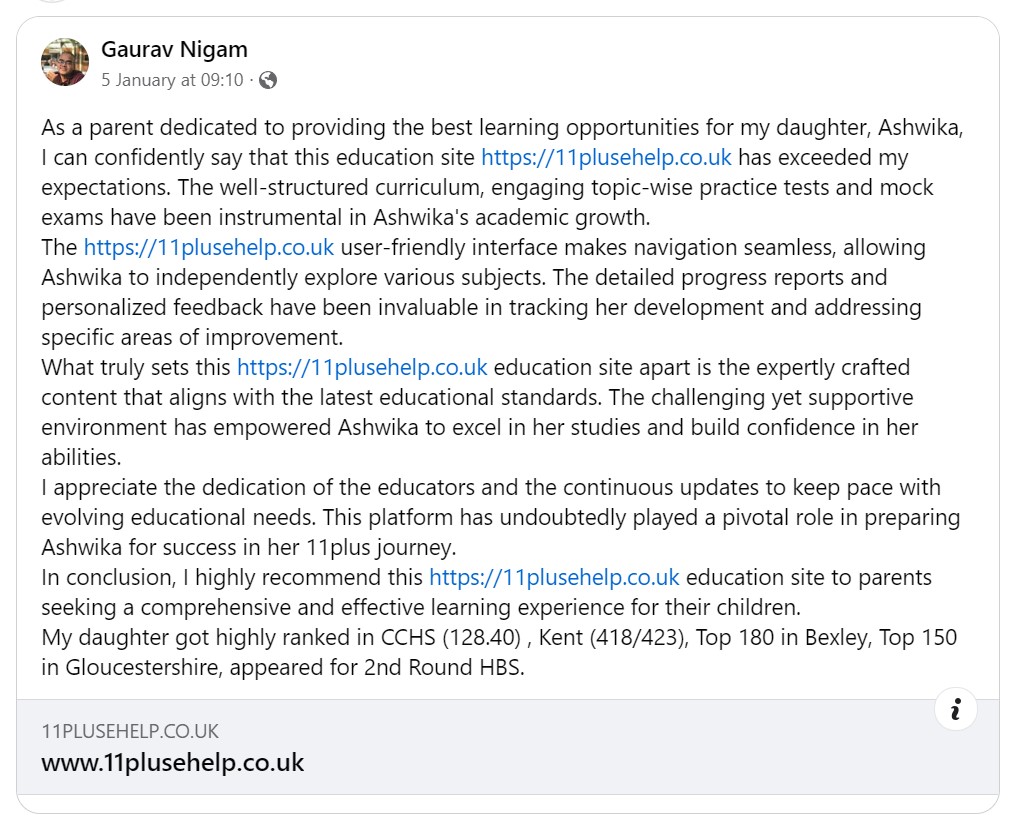Click the single word line "abilities."
This screenshot has height=823, width=1016.
pos(82,458)
